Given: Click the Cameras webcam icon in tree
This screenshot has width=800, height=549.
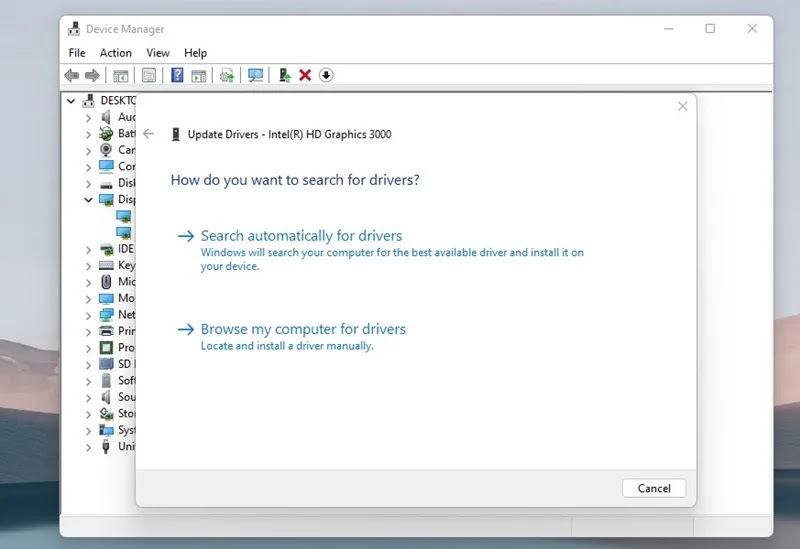Looking at the screenshot, I should (x=106, y=150).
